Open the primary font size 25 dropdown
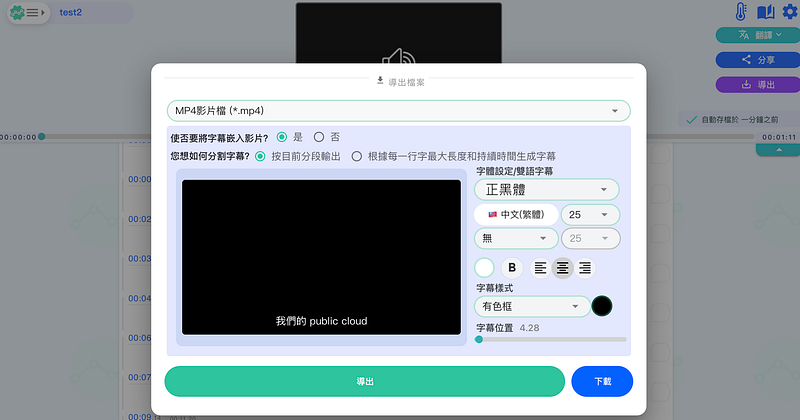 click(x=590, y=215)
